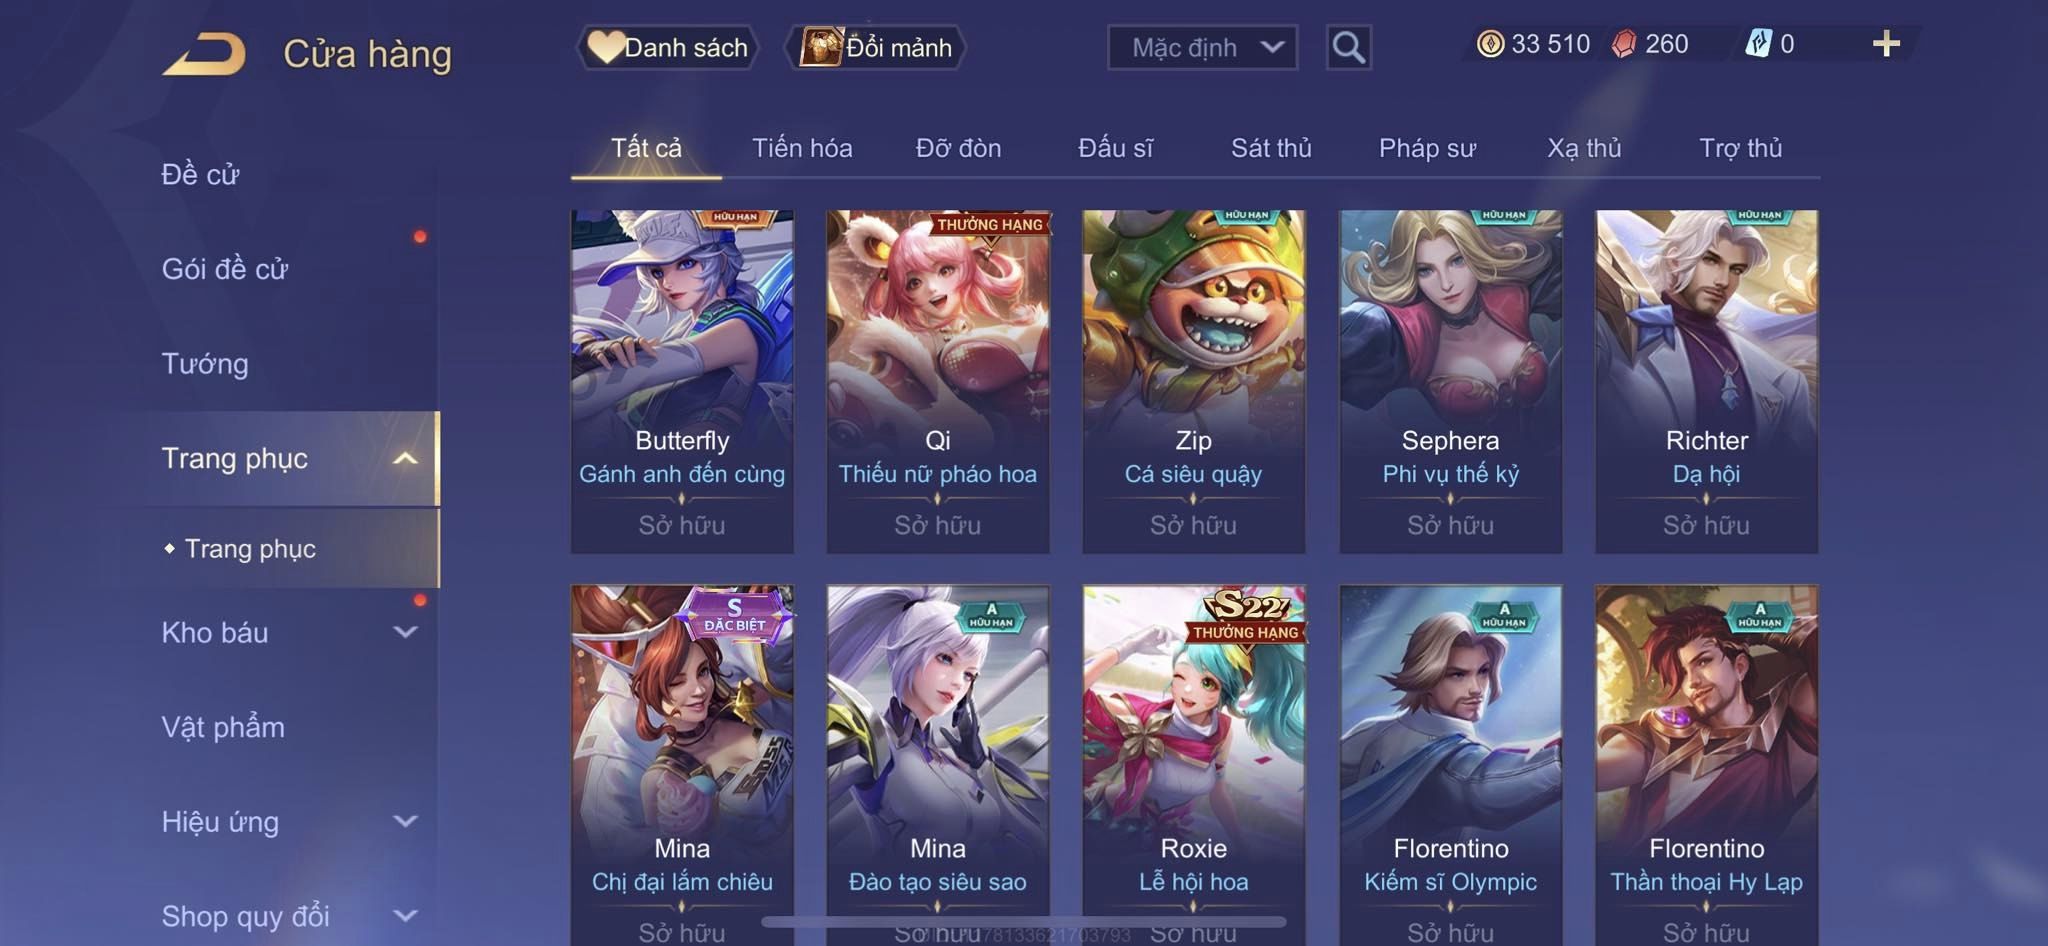Open Gói đề cử in sidebar
2048x946 pixels.
click(225, 269)
